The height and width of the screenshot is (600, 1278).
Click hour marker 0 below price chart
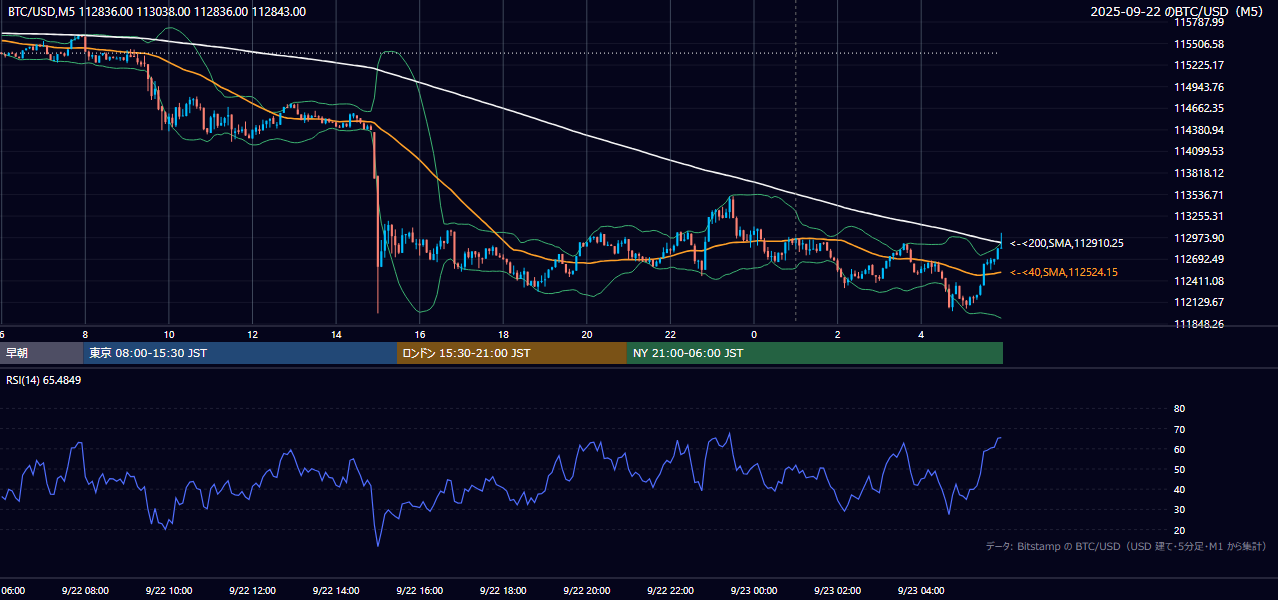754,334
